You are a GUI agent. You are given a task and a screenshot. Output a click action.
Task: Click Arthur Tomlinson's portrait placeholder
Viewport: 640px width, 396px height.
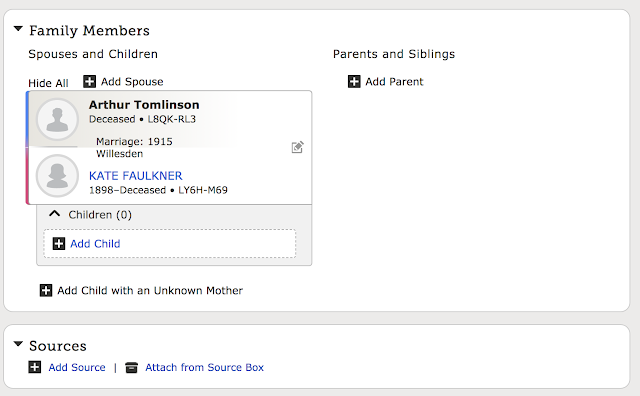pyautogui.click(x=57, y=119)
